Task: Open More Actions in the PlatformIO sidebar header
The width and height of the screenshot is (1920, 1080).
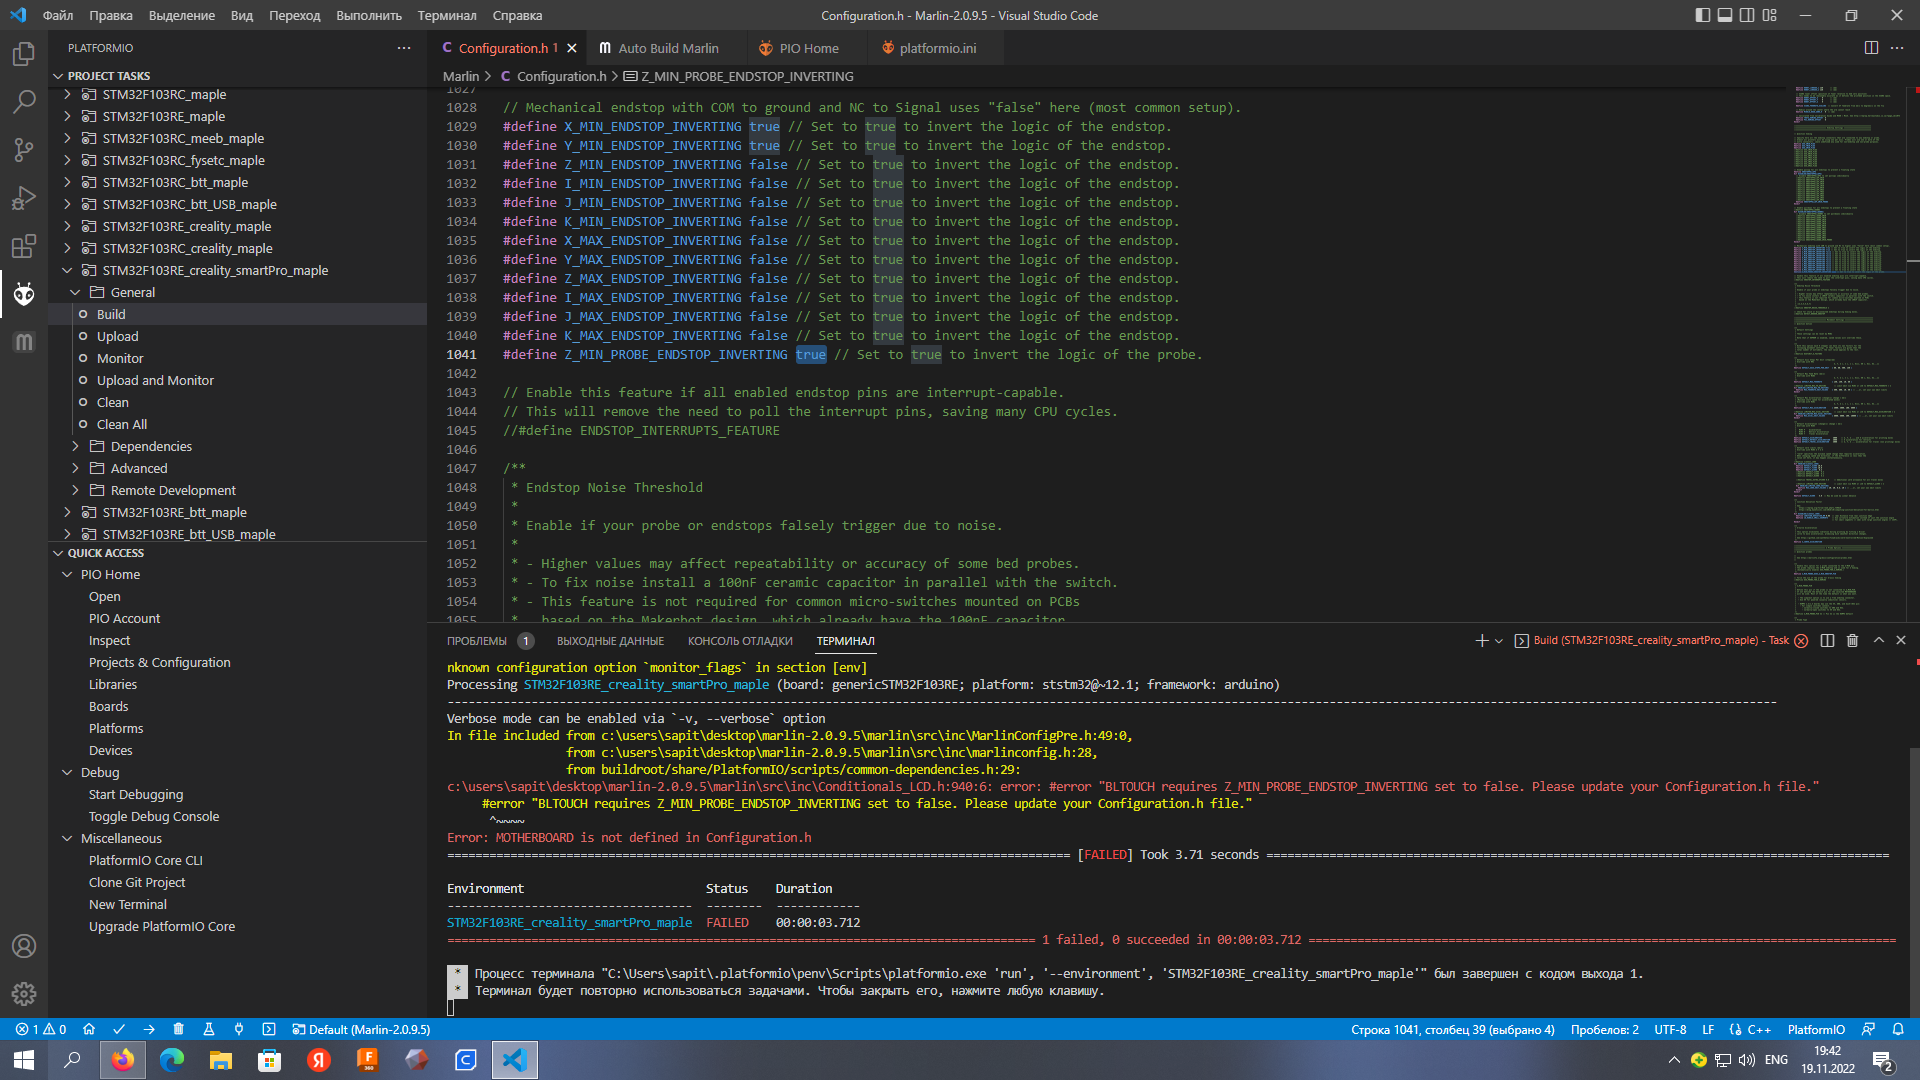Action: [404, 48]
